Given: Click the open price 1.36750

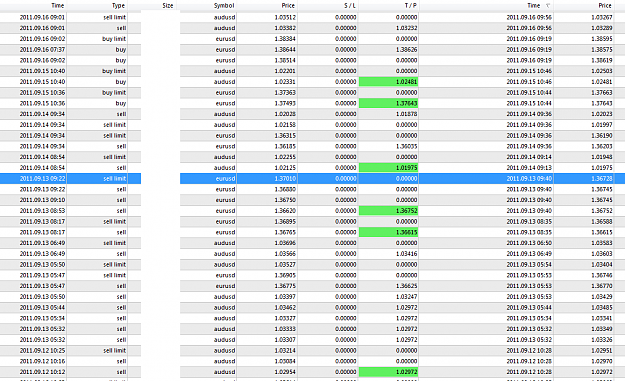Looking at the screenshot, I should coord(285,200).
